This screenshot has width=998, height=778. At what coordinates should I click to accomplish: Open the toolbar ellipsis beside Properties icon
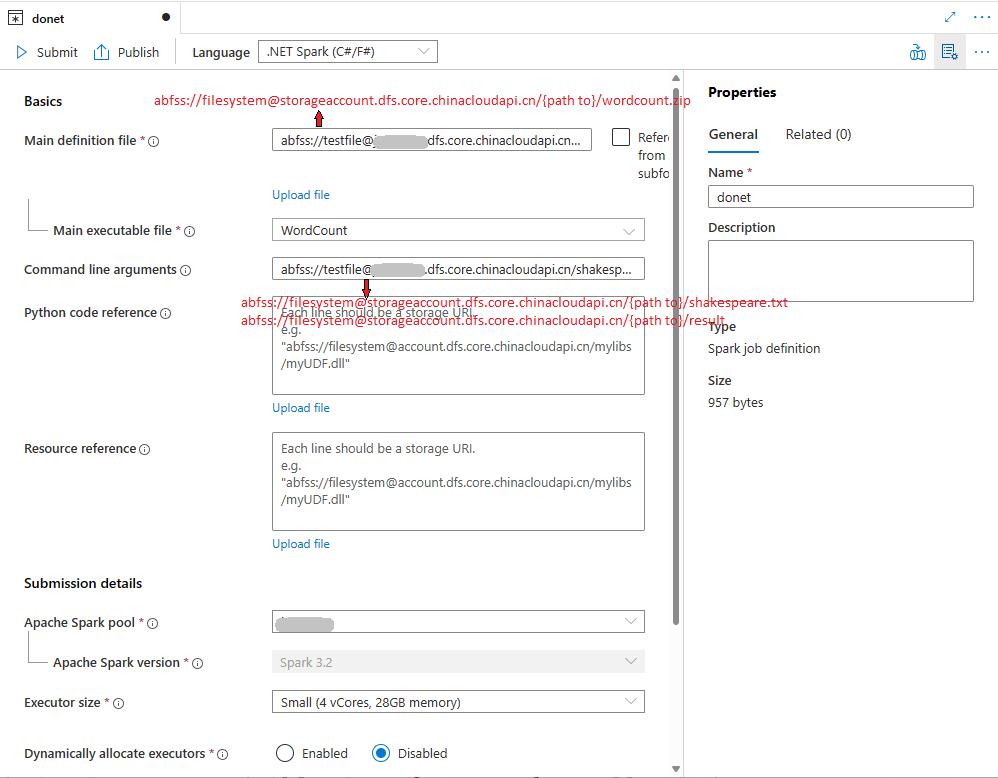click(x=981, y=52)
